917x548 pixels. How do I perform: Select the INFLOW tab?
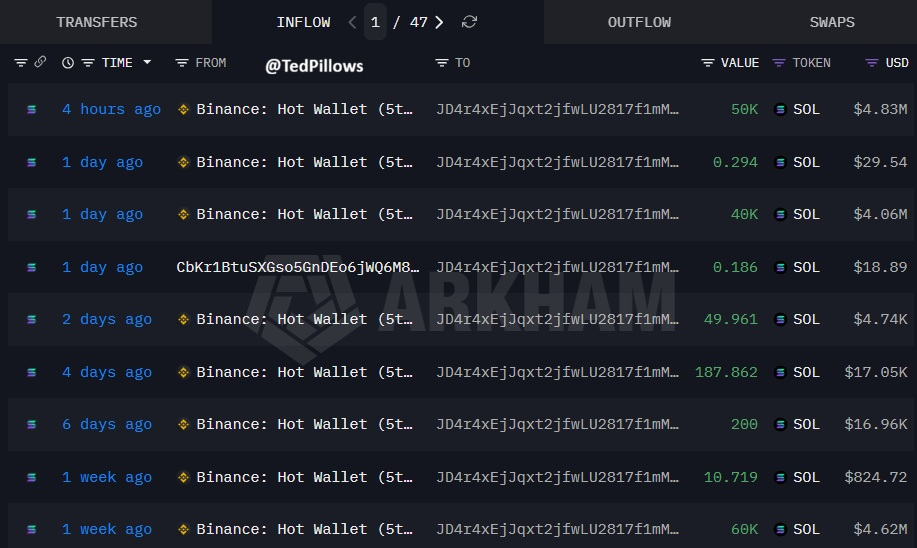[303, 22]
